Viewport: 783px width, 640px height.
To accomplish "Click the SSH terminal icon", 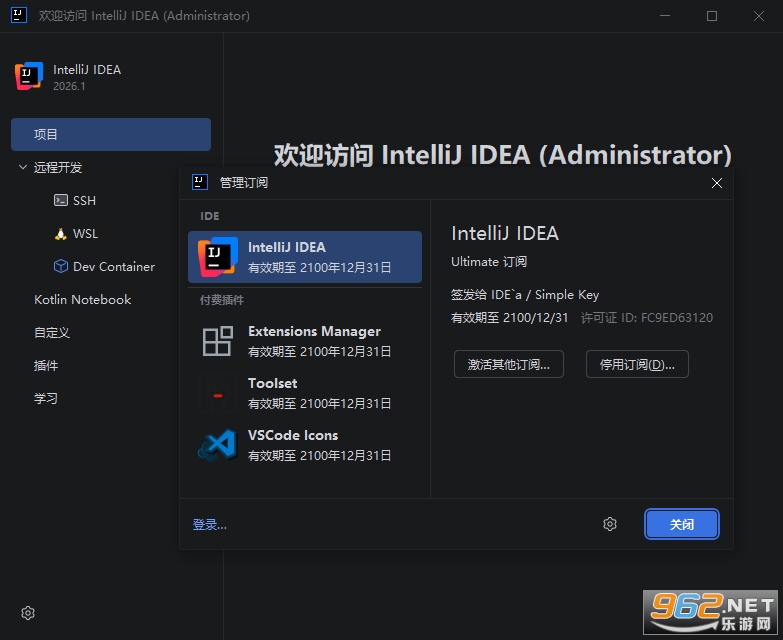I will click(61, 200).
